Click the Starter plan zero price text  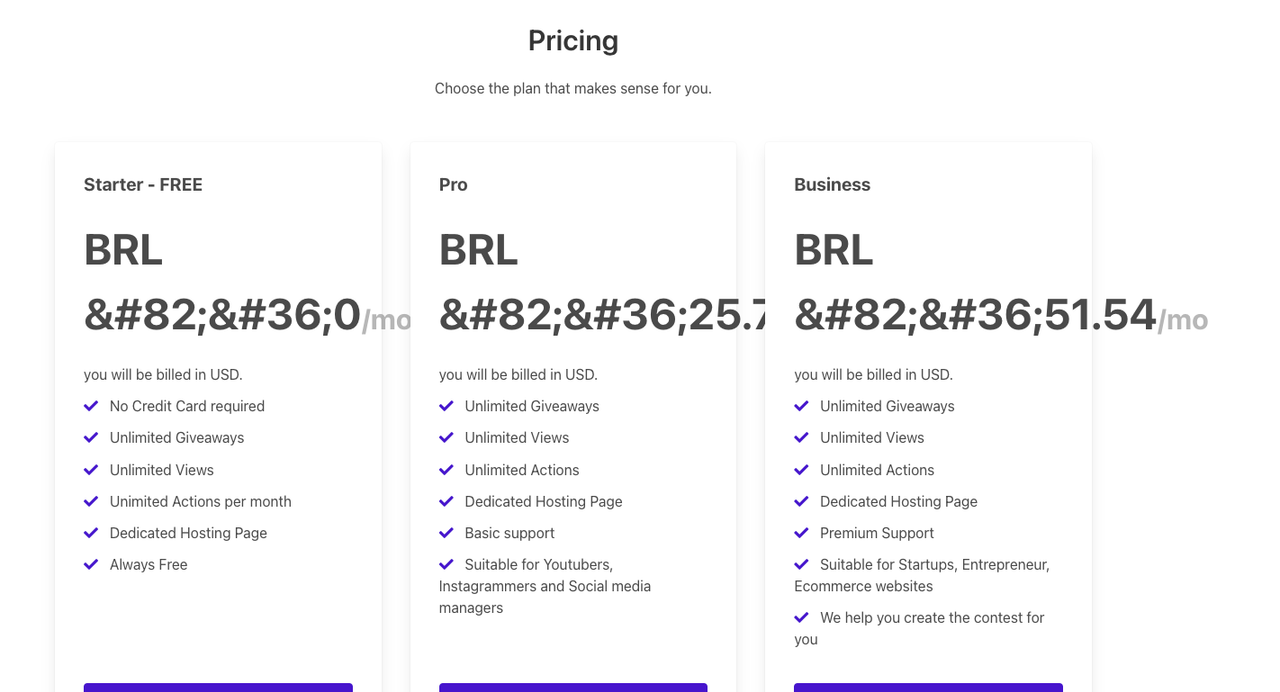point(222,315)
